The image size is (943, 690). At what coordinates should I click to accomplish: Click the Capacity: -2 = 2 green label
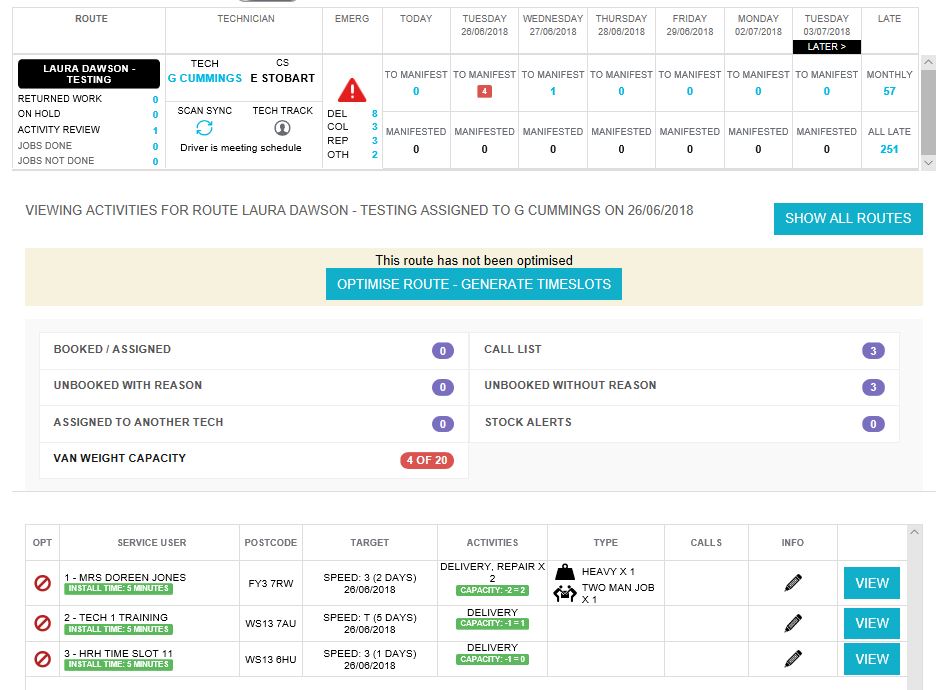click(x=493, y=591)
